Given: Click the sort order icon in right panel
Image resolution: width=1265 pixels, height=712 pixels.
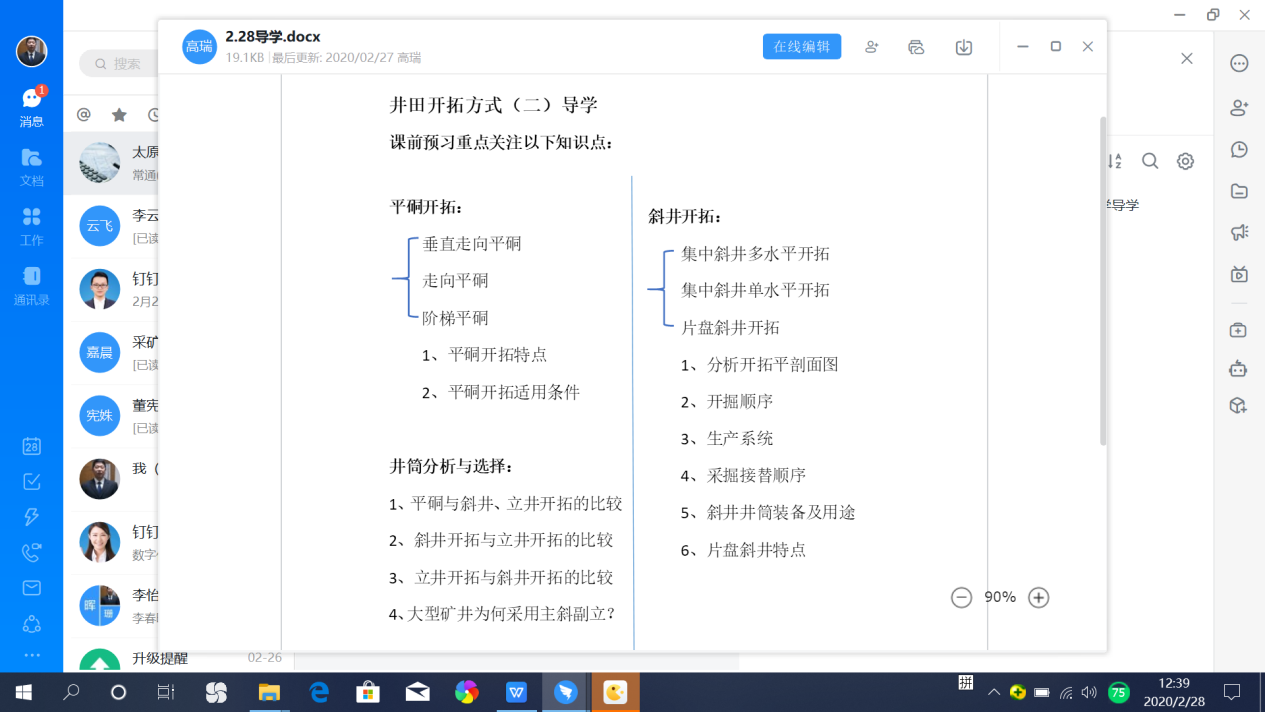Looking at the screenshot, I should click(x=1114, y=161).
